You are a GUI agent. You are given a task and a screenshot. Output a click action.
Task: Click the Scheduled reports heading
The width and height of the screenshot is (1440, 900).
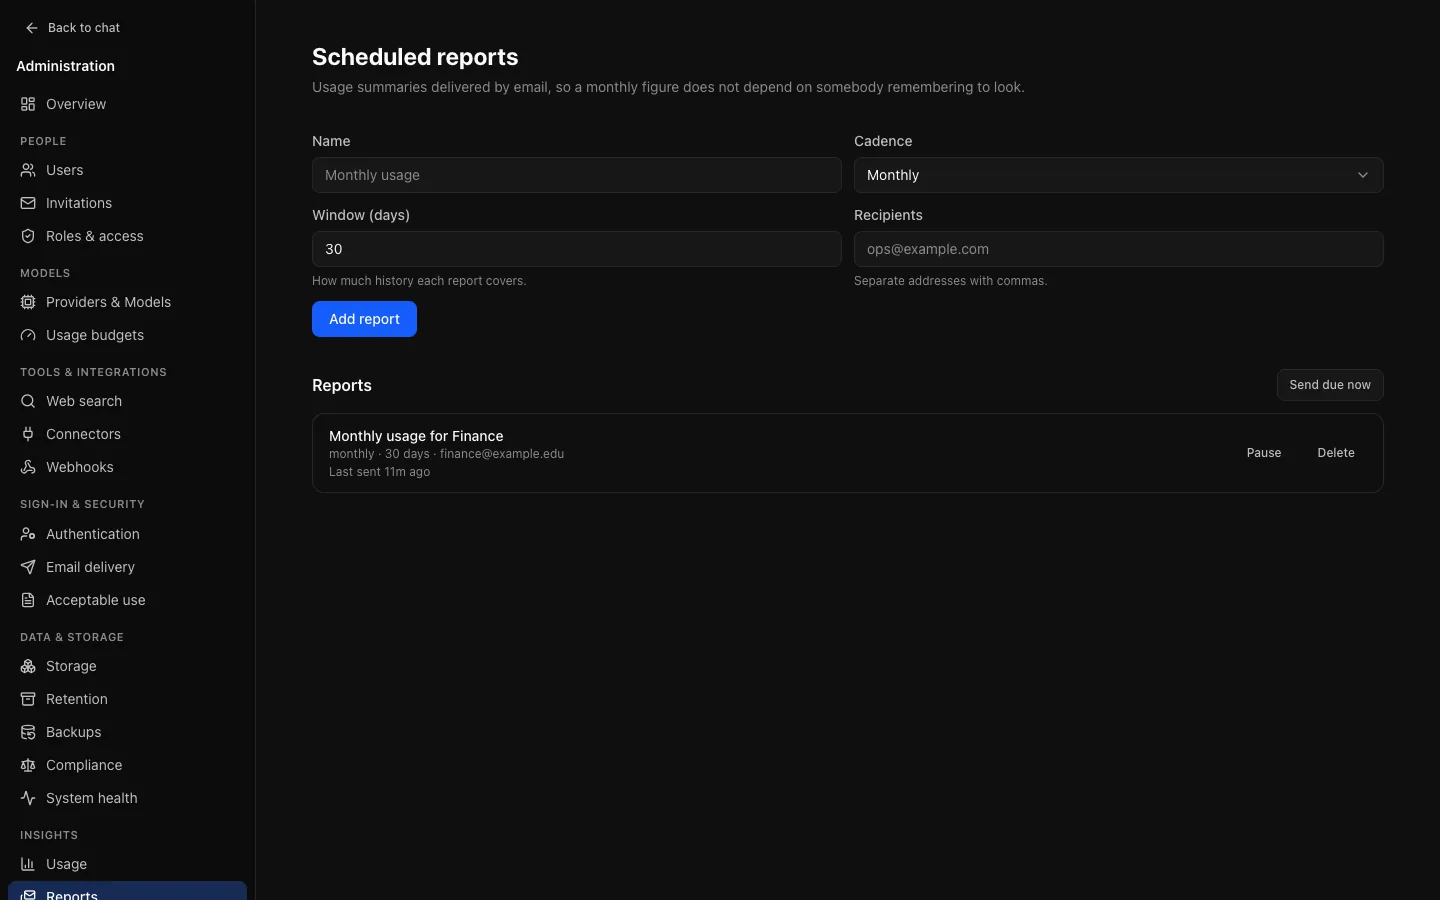click(415, 57)
